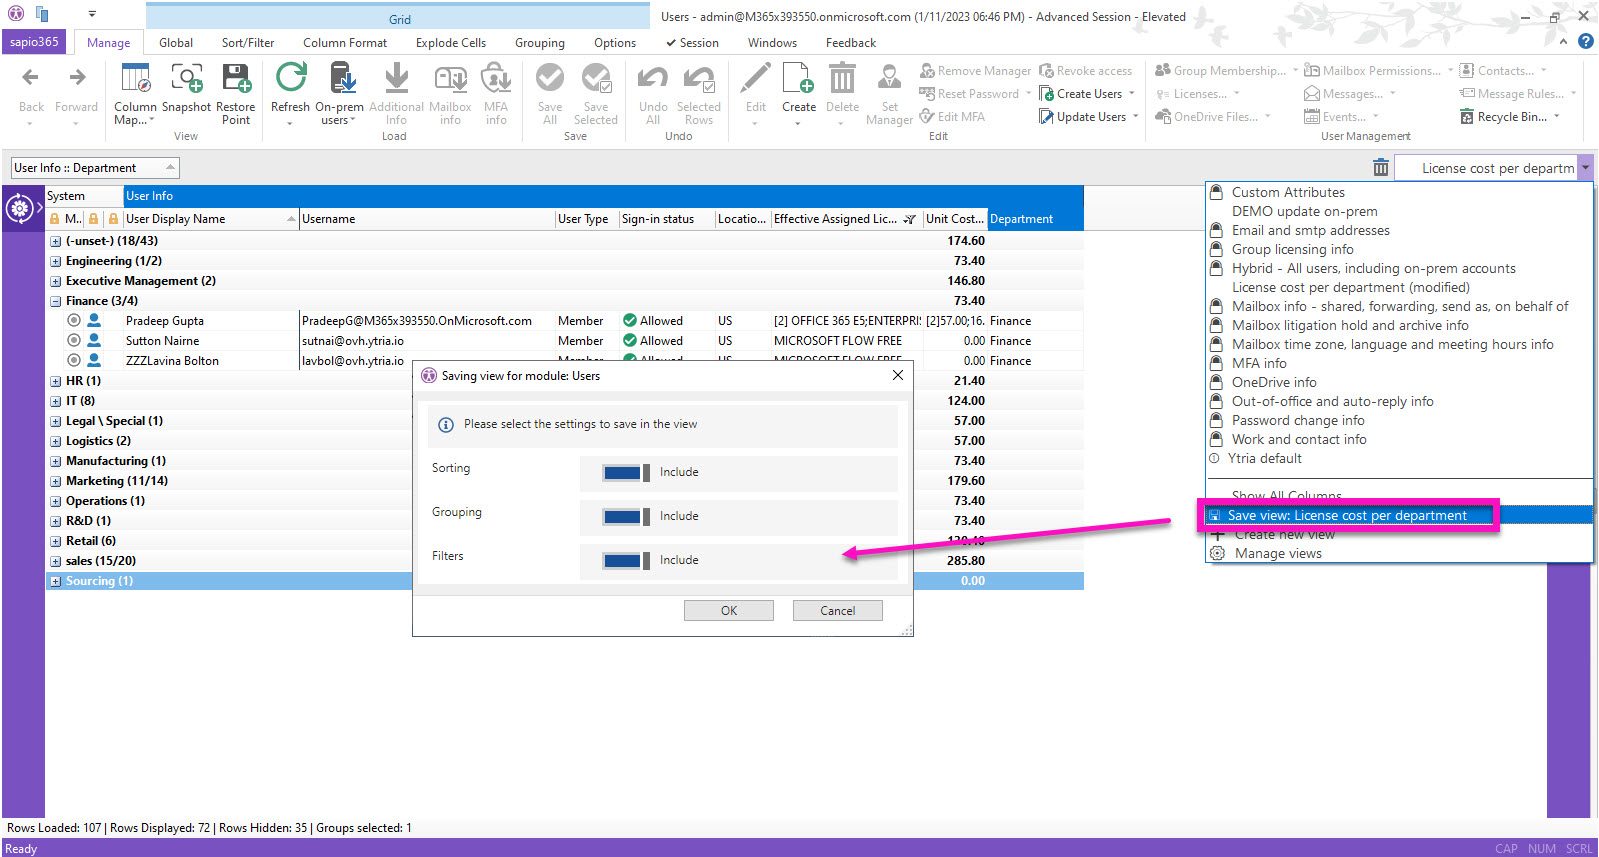Collapse the Finance group
1599x857 pixels.
[56, 301]
